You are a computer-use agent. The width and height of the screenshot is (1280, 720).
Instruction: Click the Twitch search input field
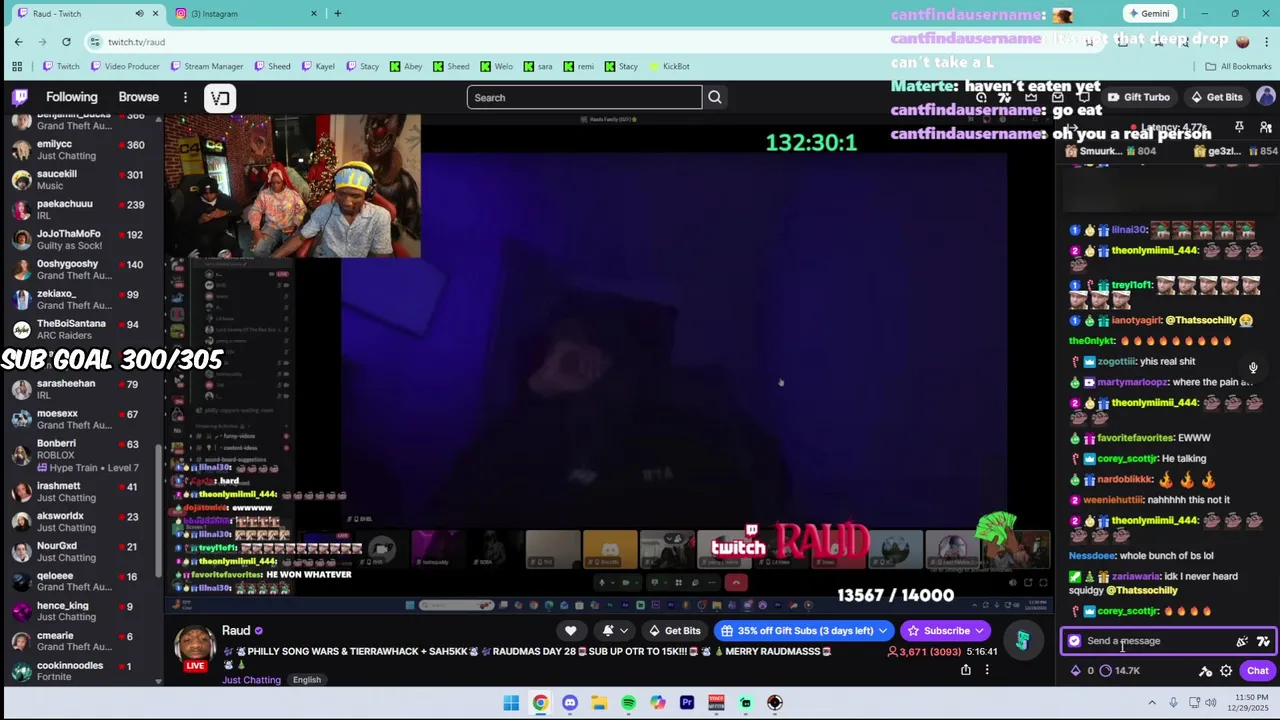click(x=584, y=97)
